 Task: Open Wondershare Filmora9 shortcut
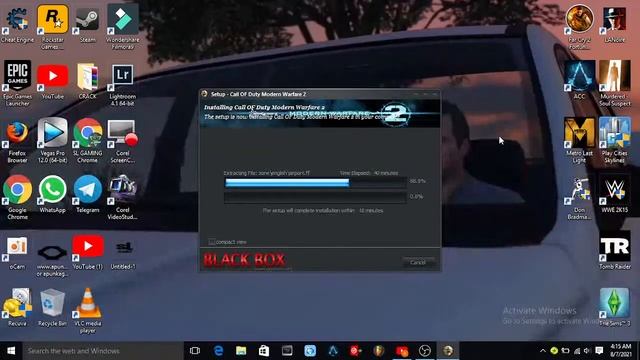[122, 27]
